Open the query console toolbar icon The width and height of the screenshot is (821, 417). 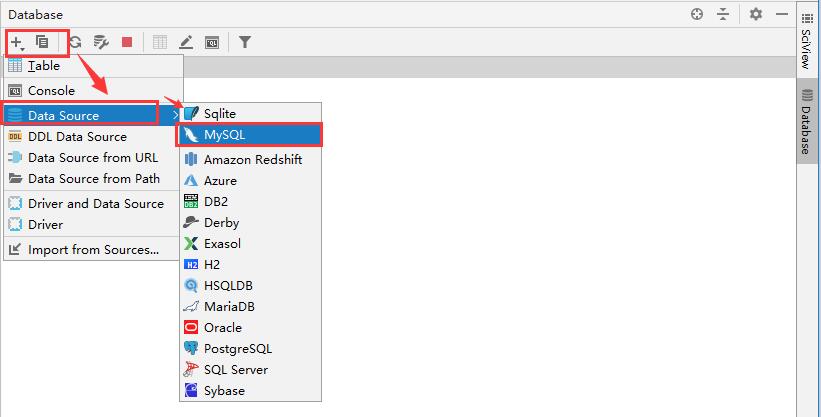point(212,42)
